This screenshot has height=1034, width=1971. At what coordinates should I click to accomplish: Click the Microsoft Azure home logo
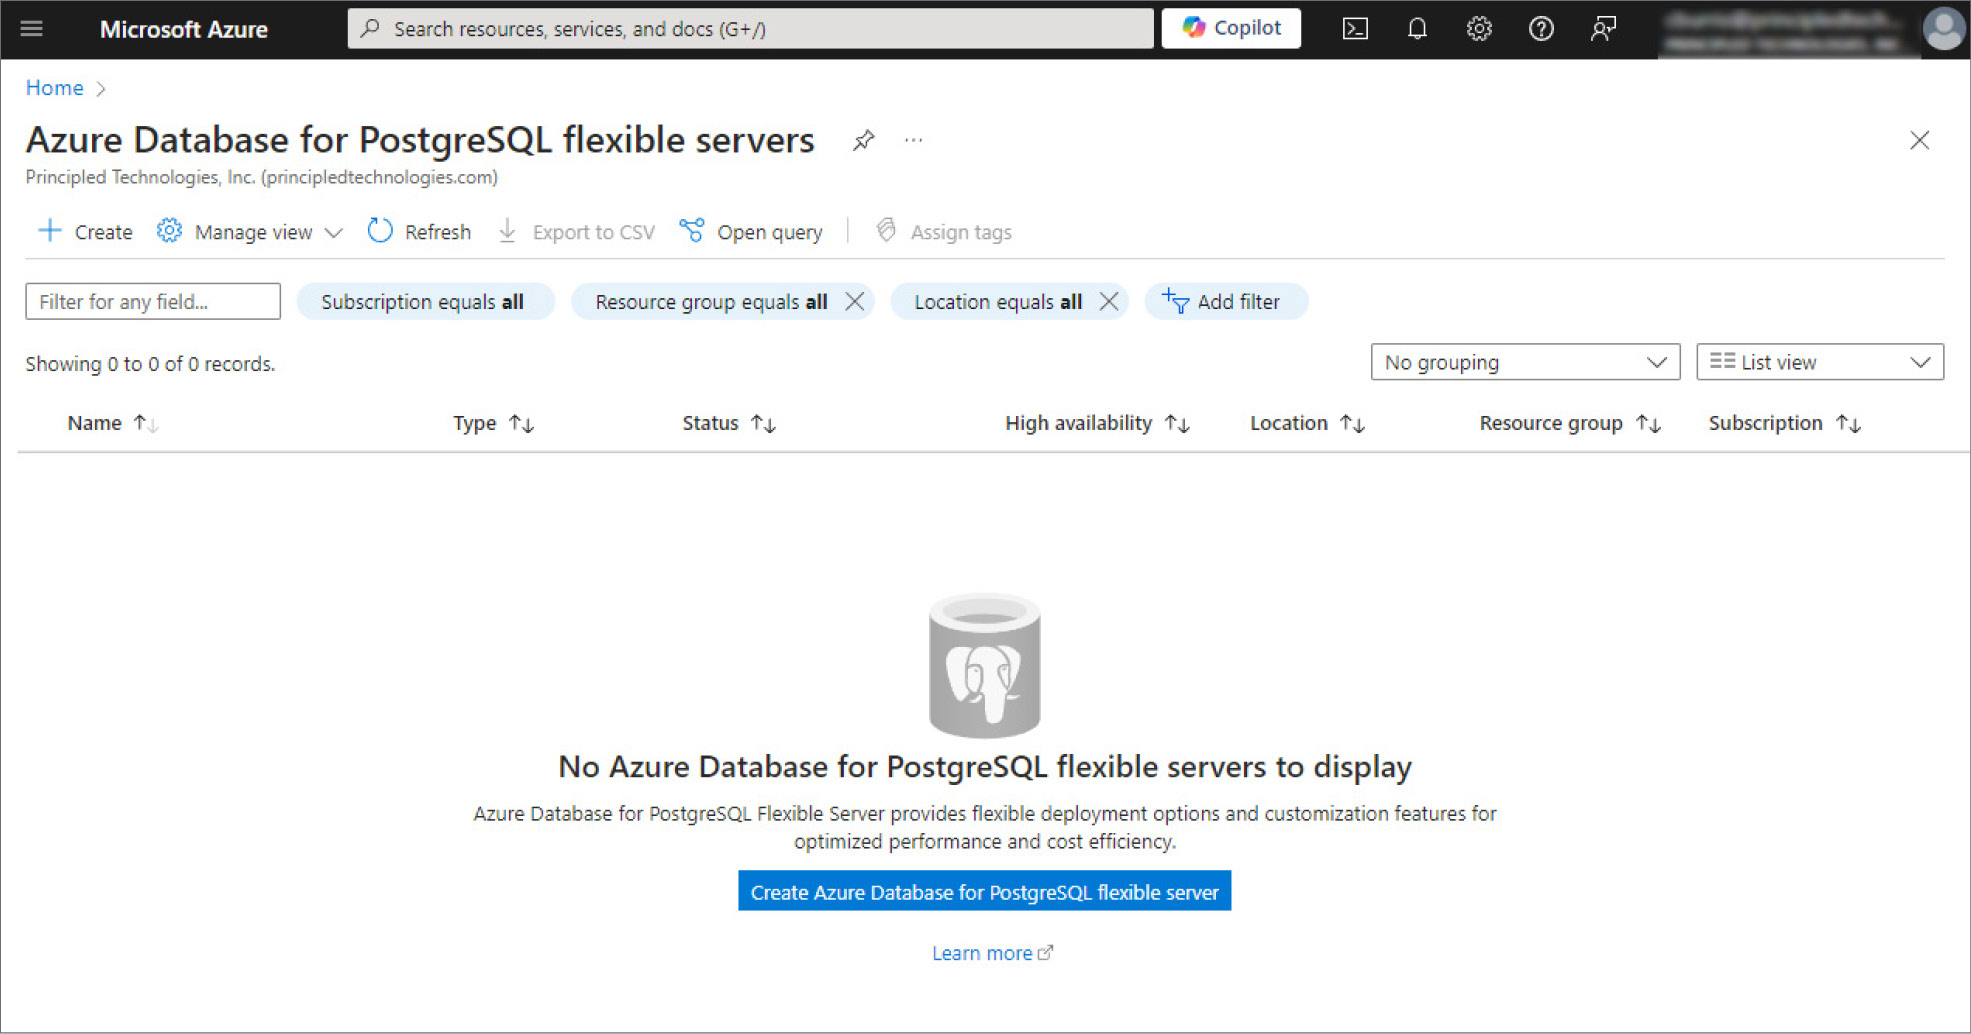pyautogui.click(x=183, y=29)
